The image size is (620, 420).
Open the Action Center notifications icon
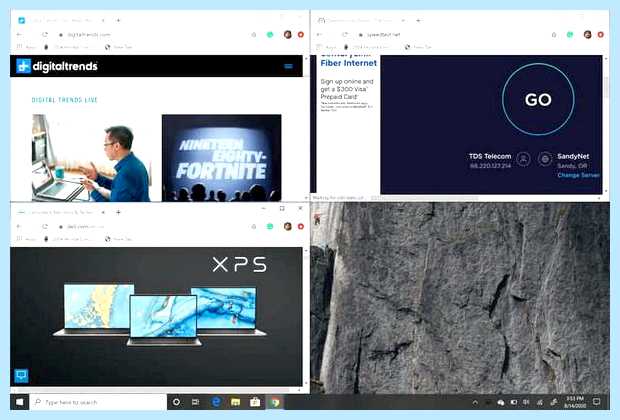pos(596,402)
